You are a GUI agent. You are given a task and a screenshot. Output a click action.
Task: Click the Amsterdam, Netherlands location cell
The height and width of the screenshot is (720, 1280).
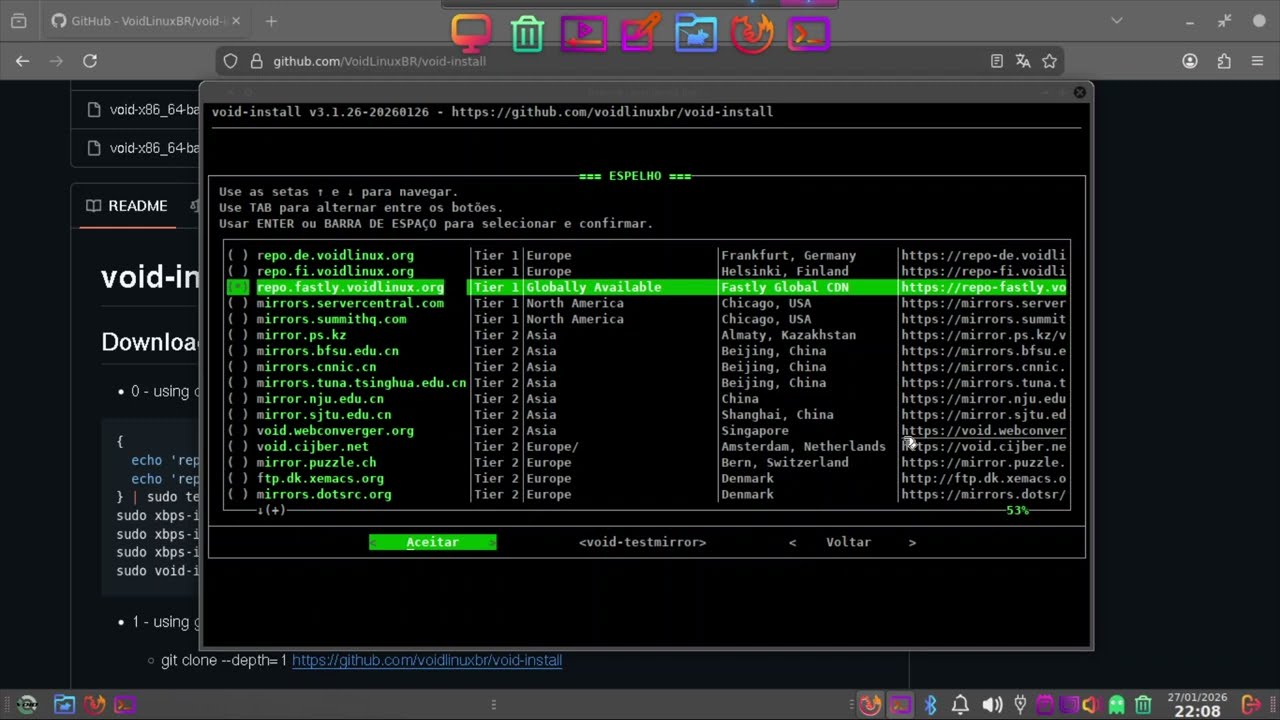[x=803, y=446]
